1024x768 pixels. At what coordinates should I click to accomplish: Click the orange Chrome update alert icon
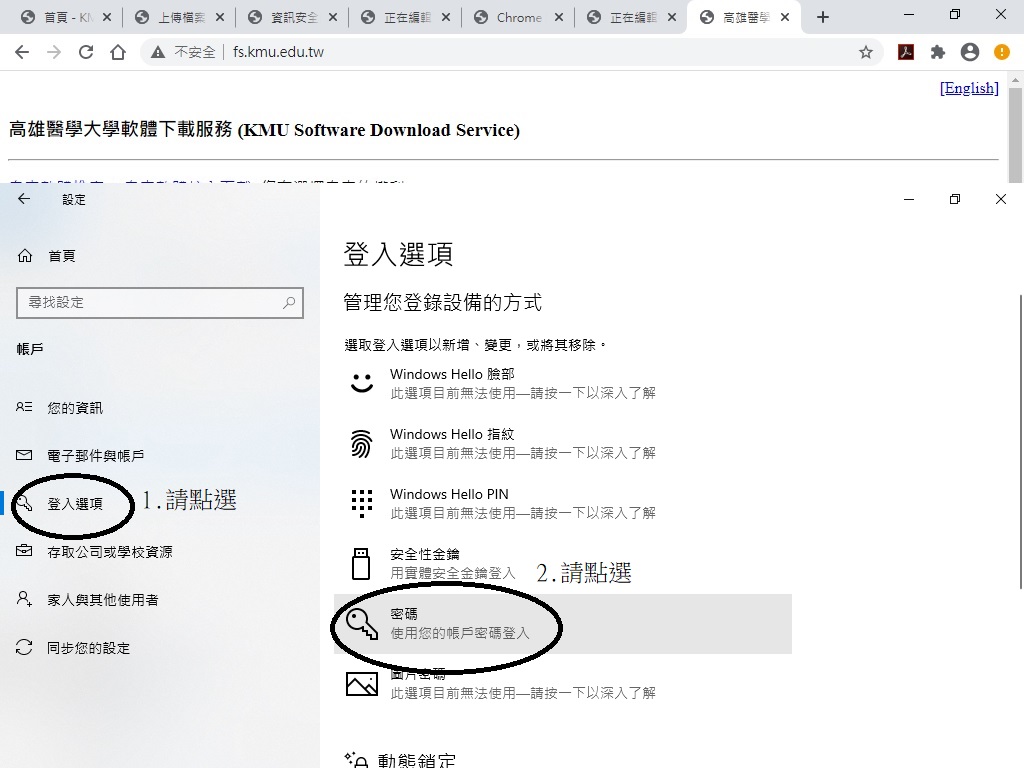(1001, 52)
